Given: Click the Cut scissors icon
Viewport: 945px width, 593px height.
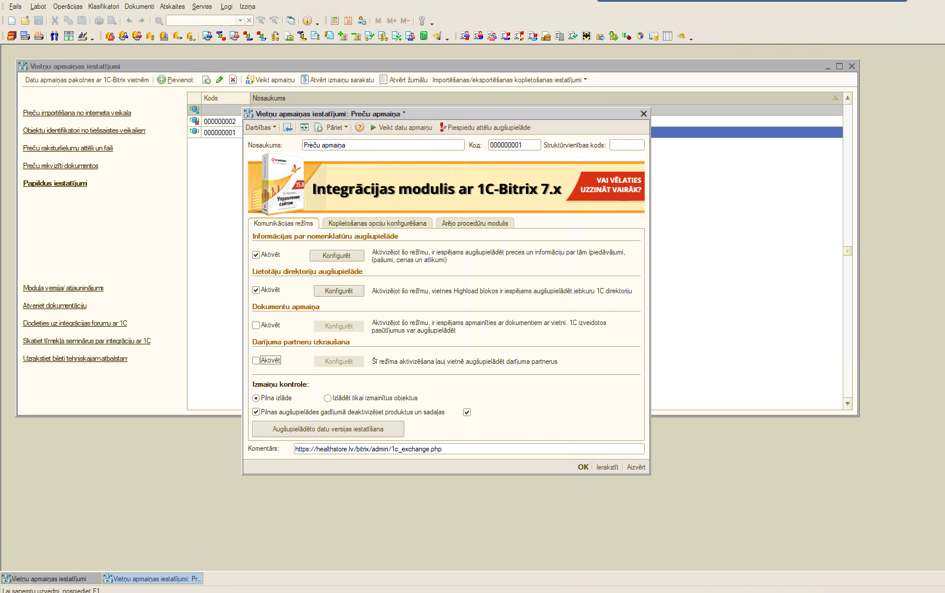Looking at the screenshot, I should [x=55, y=20].
